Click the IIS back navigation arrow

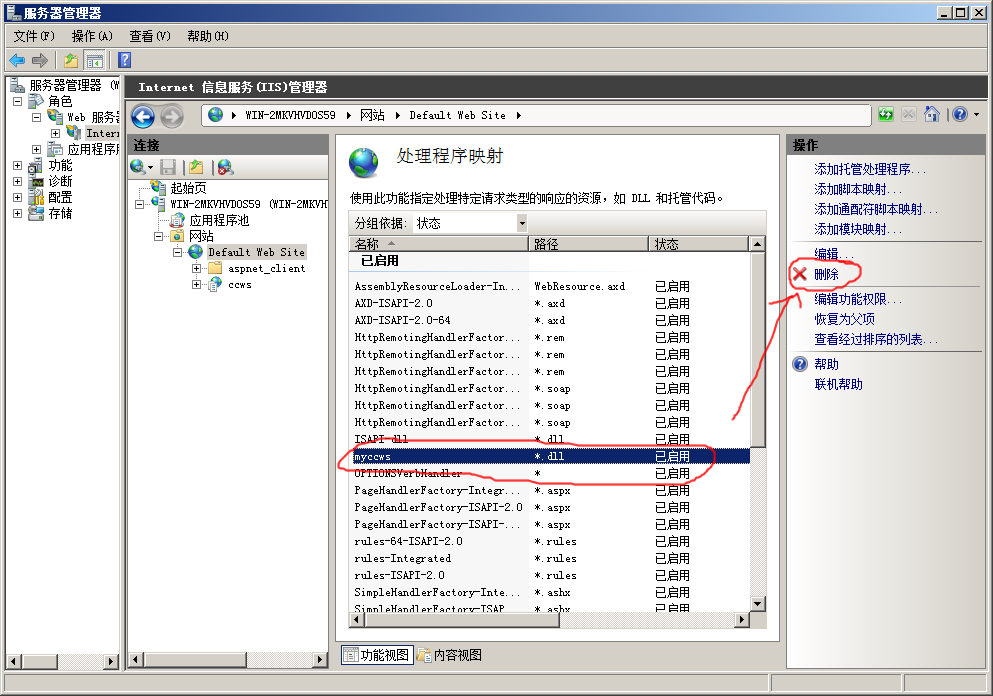pyautogui.click(x=142, y=116)
